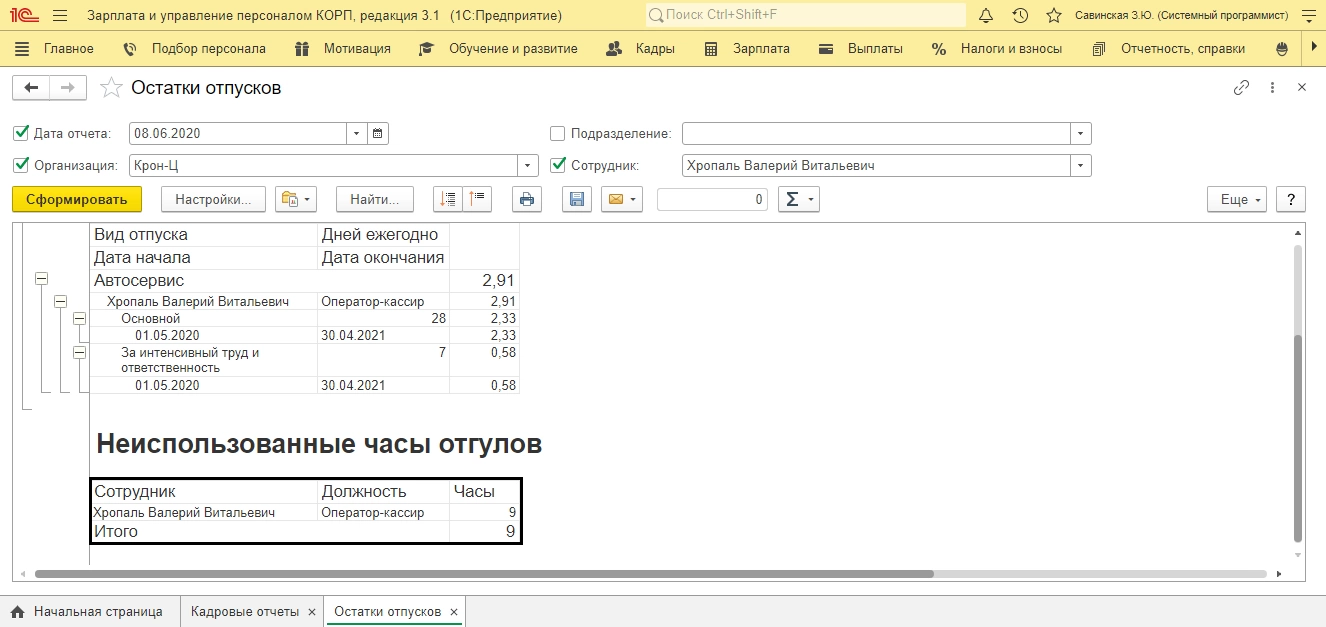1326x627 pixels.
Task: Switch to Кадровые отчеты tab
Action: (244, 612)
